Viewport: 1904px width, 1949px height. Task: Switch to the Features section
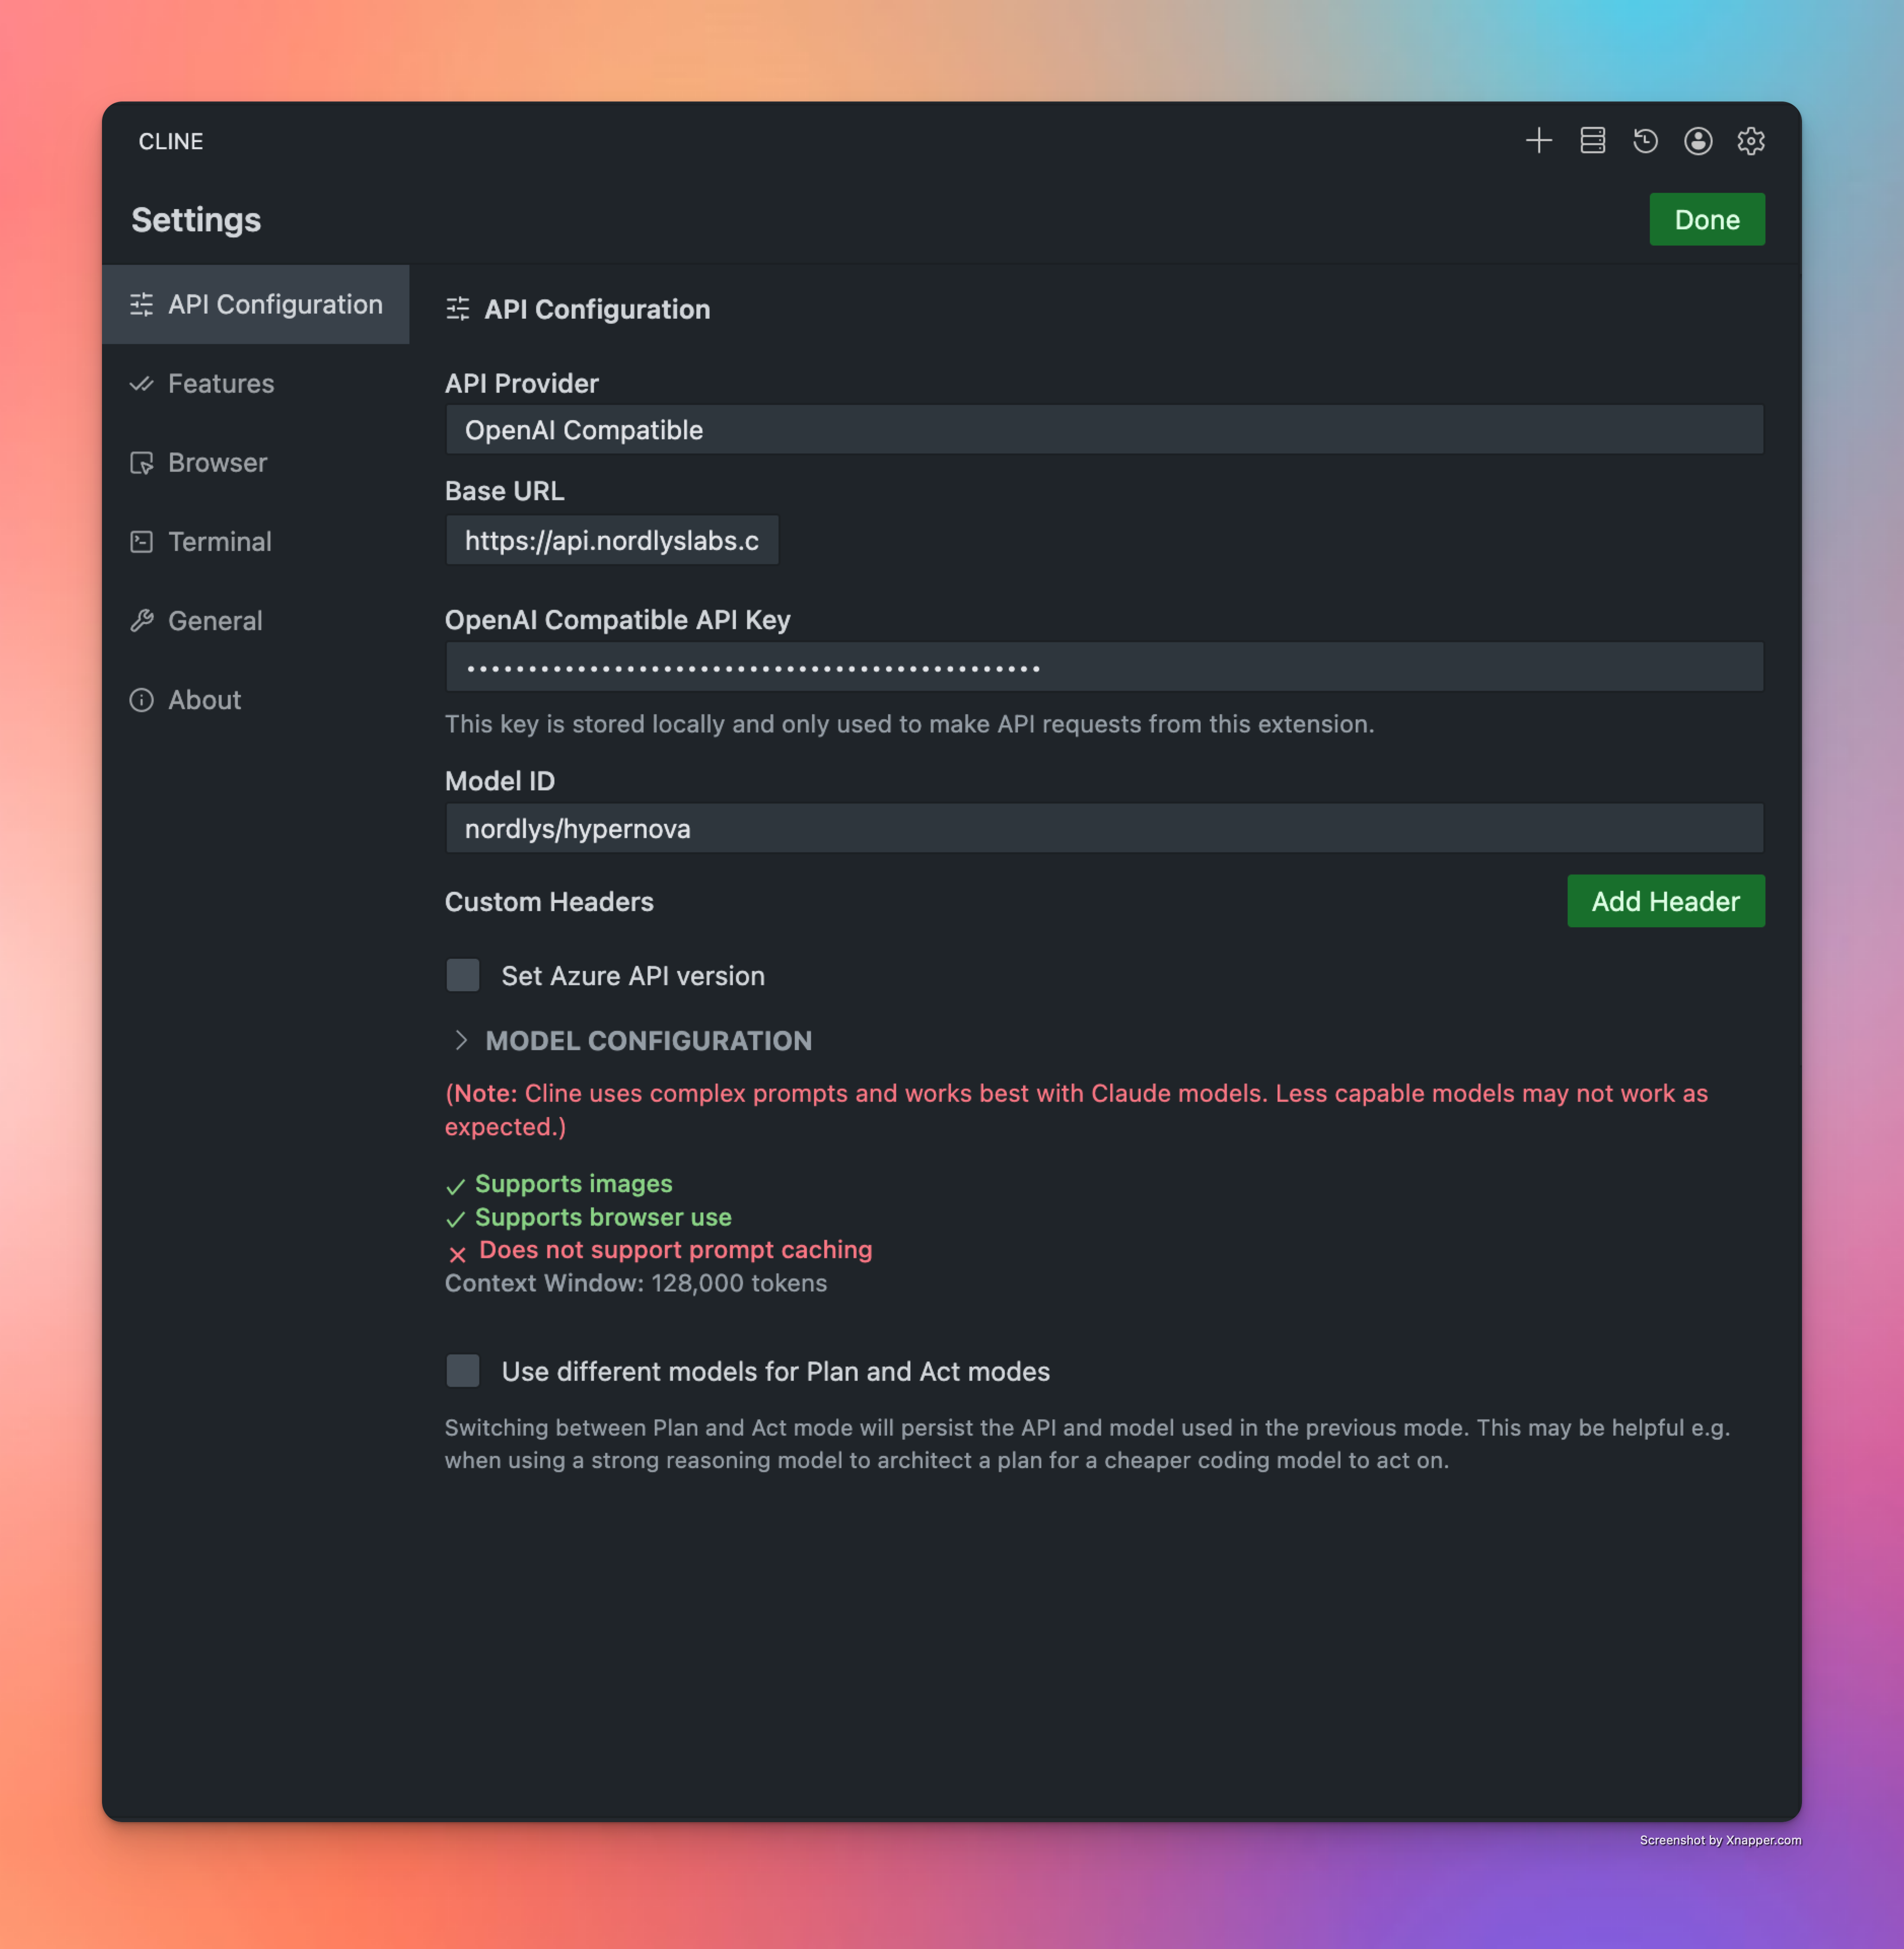221,383
